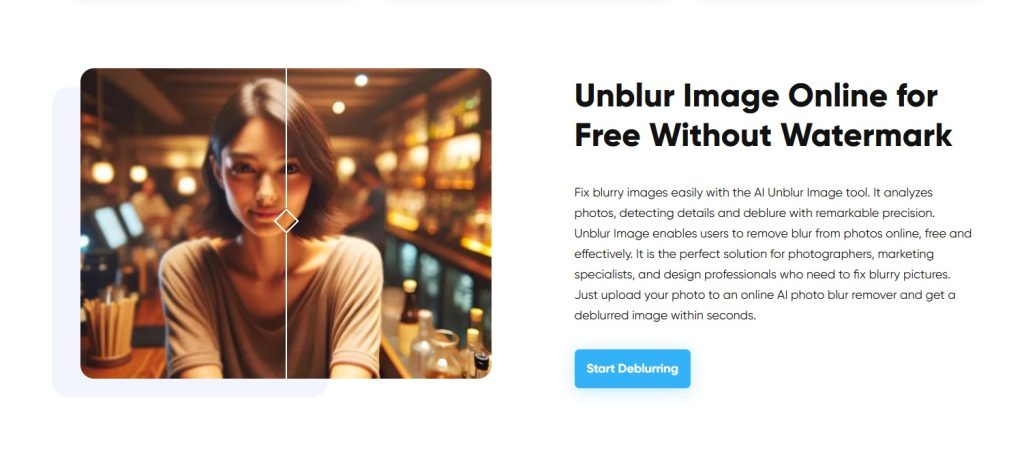Click the "Unblur Image Online for" heading line
Image resolution: width=1024 pixels, height=451 pixels.
(756, 97)
